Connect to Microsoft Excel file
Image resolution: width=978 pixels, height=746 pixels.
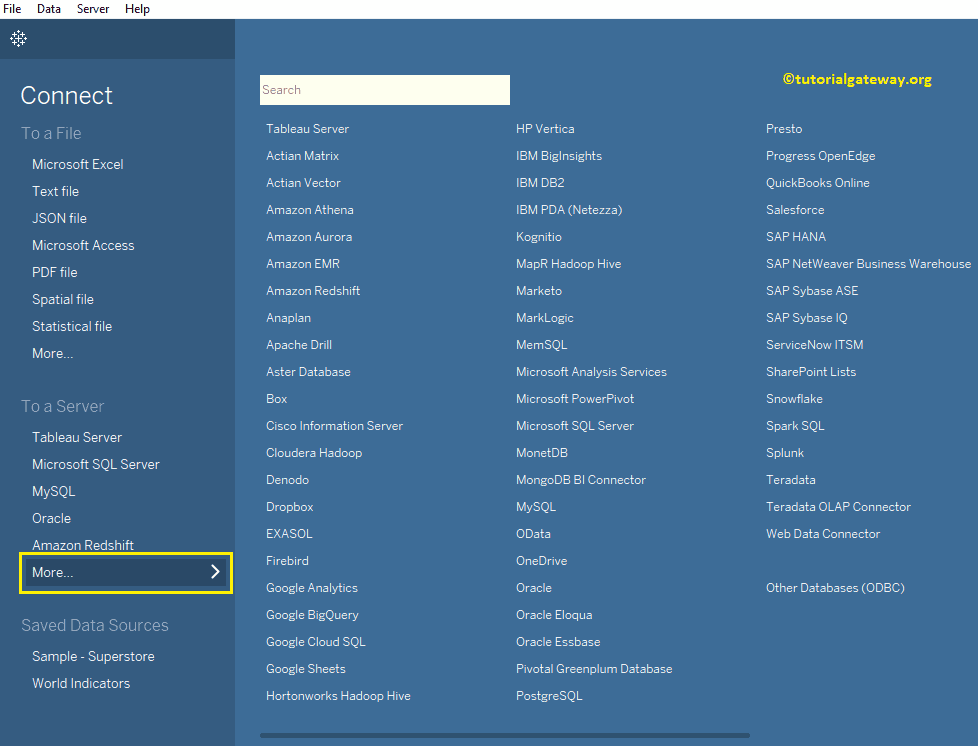78,164
